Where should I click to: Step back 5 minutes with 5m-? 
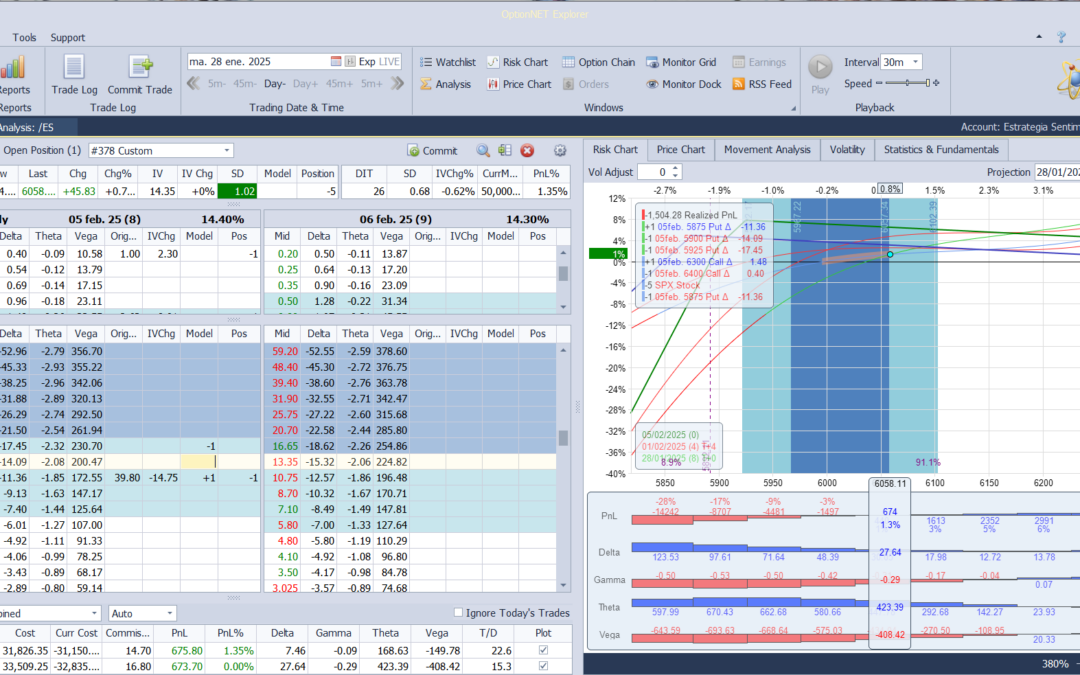pyautogui.click(x=216, y=83)
